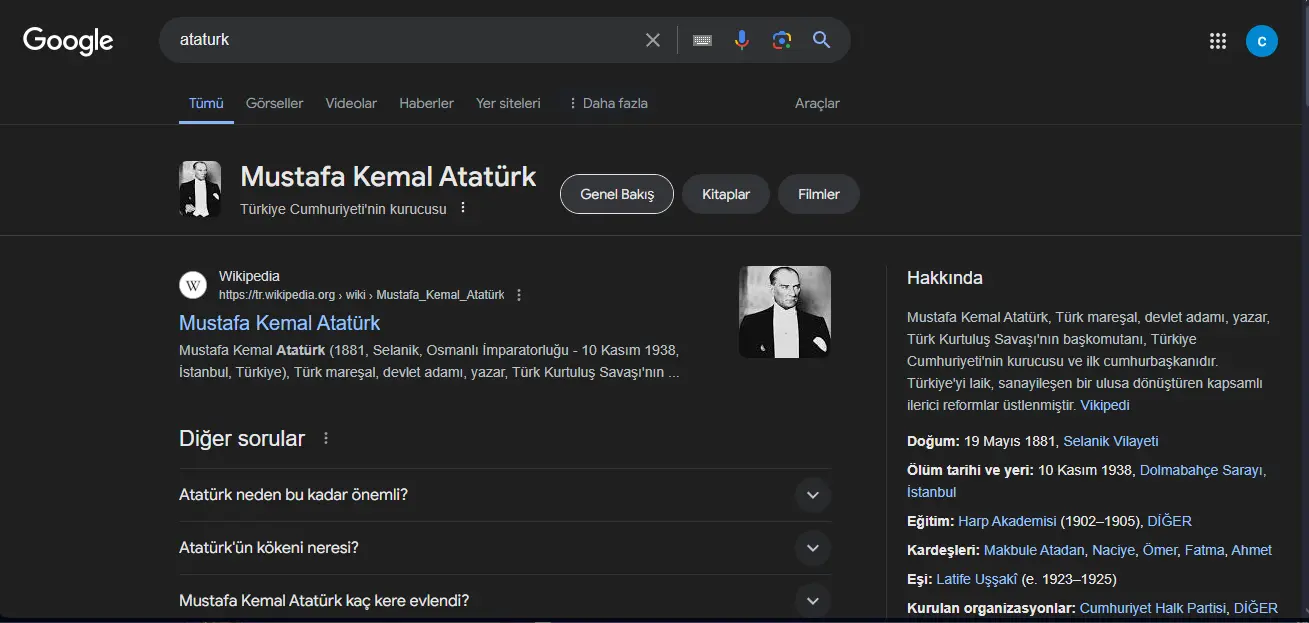The width and height of the screenshot is (1309, 623).
Task: Open the Atatürk portrait beside Wikipedia result
Action: click(785, 312)
